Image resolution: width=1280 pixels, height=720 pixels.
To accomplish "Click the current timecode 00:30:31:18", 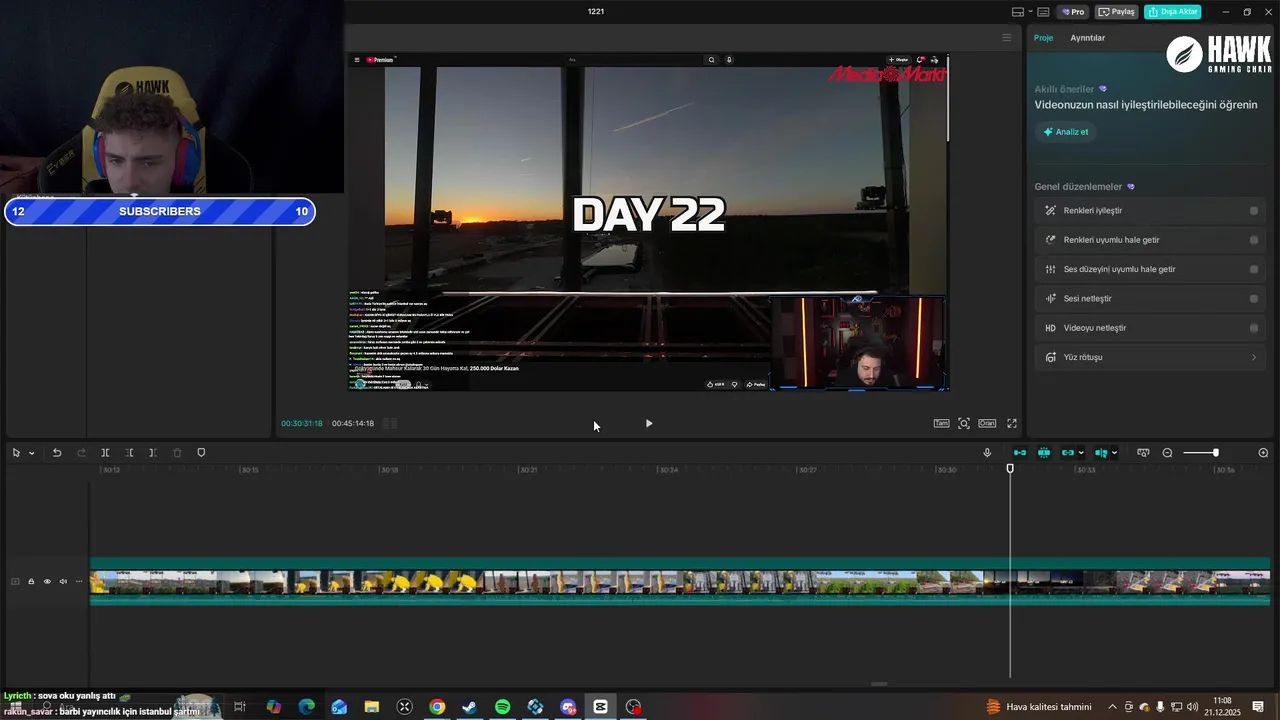I will tap(301, 424).
